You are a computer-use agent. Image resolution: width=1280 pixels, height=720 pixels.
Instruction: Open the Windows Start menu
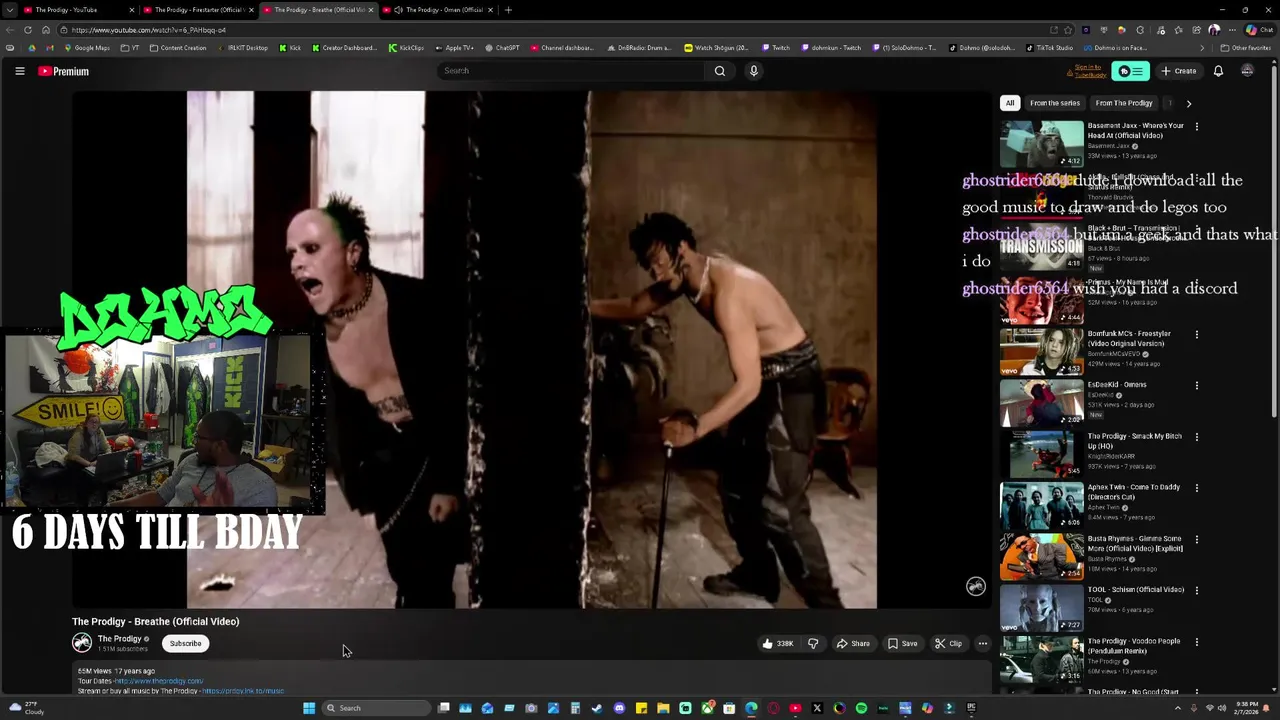point(309,708)
